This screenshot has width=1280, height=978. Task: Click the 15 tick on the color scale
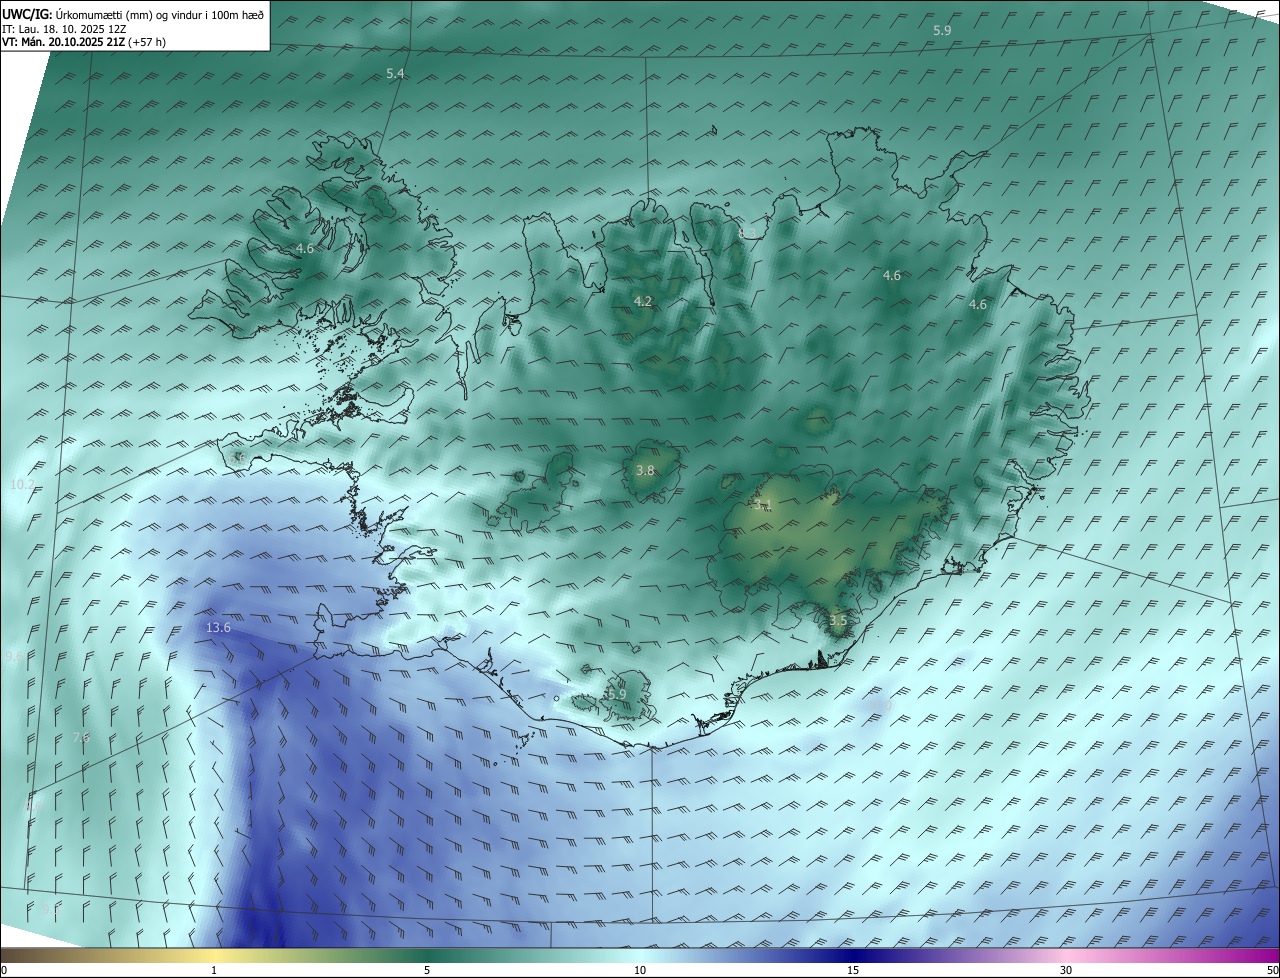853,971
